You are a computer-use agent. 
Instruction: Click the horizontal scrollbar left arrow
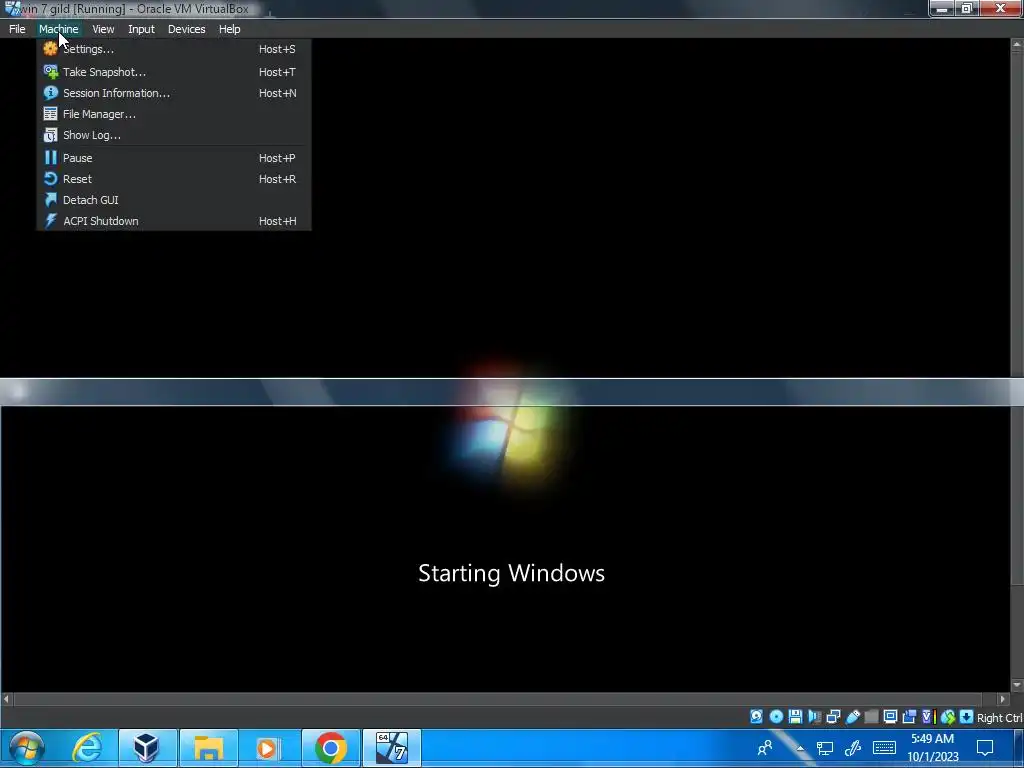[x=7, y=699]
